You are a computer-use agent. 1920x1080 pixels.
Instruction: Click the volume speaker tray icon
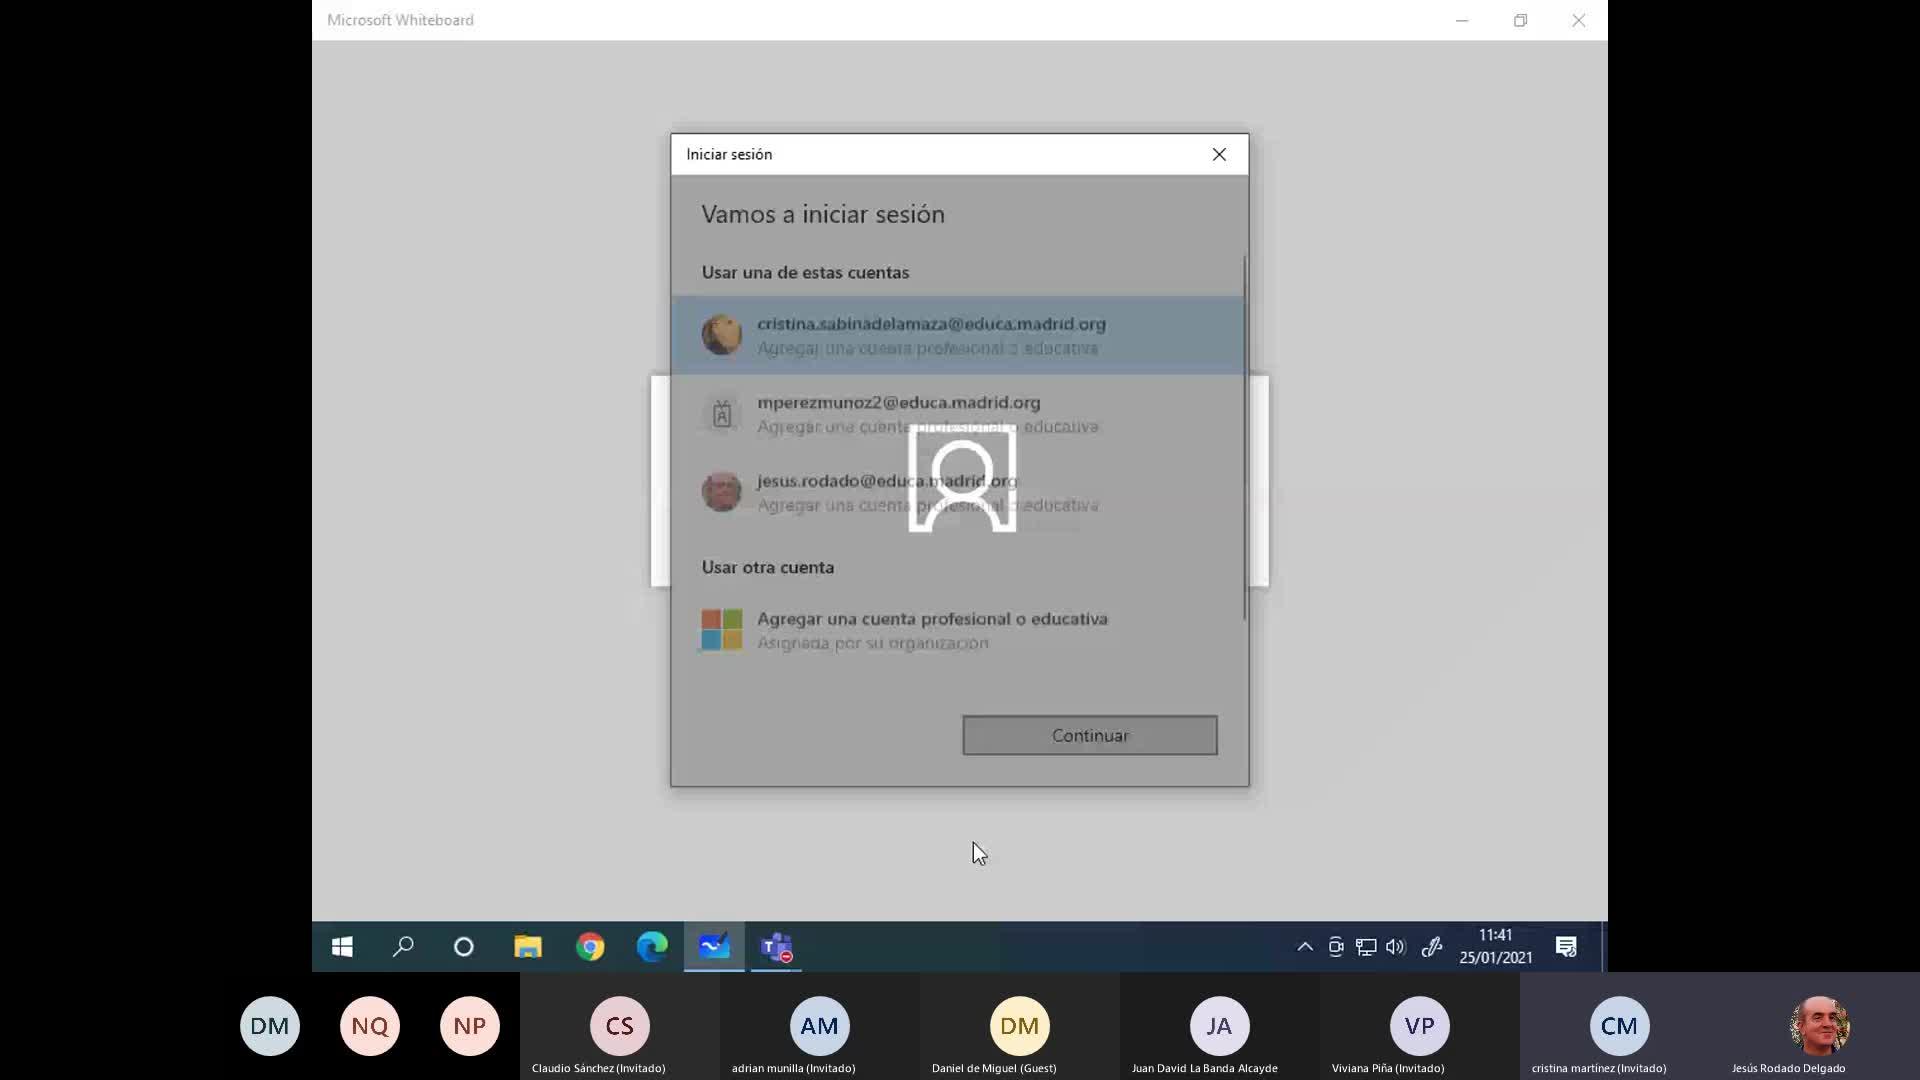click(x=1396, y=947)
